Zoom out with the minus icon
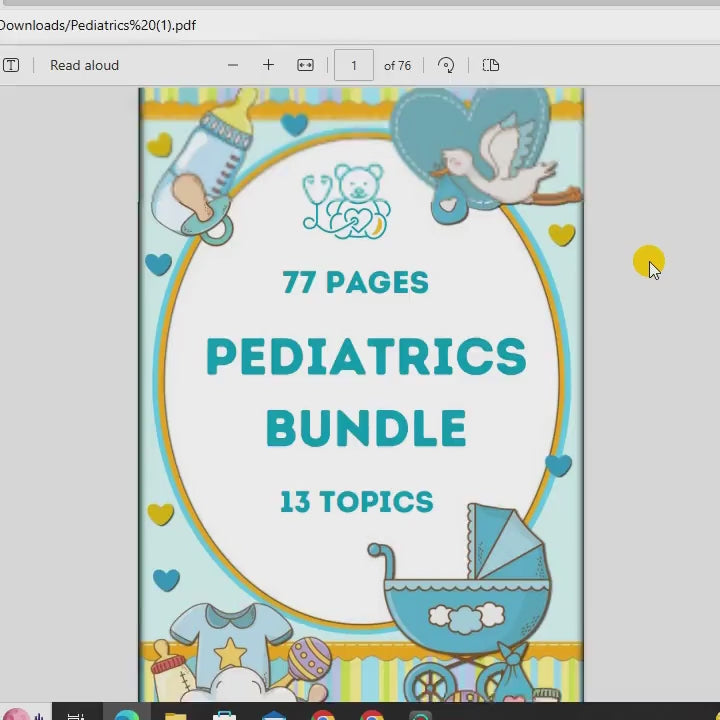Viewport: 720px width, 720px height. 233,65
